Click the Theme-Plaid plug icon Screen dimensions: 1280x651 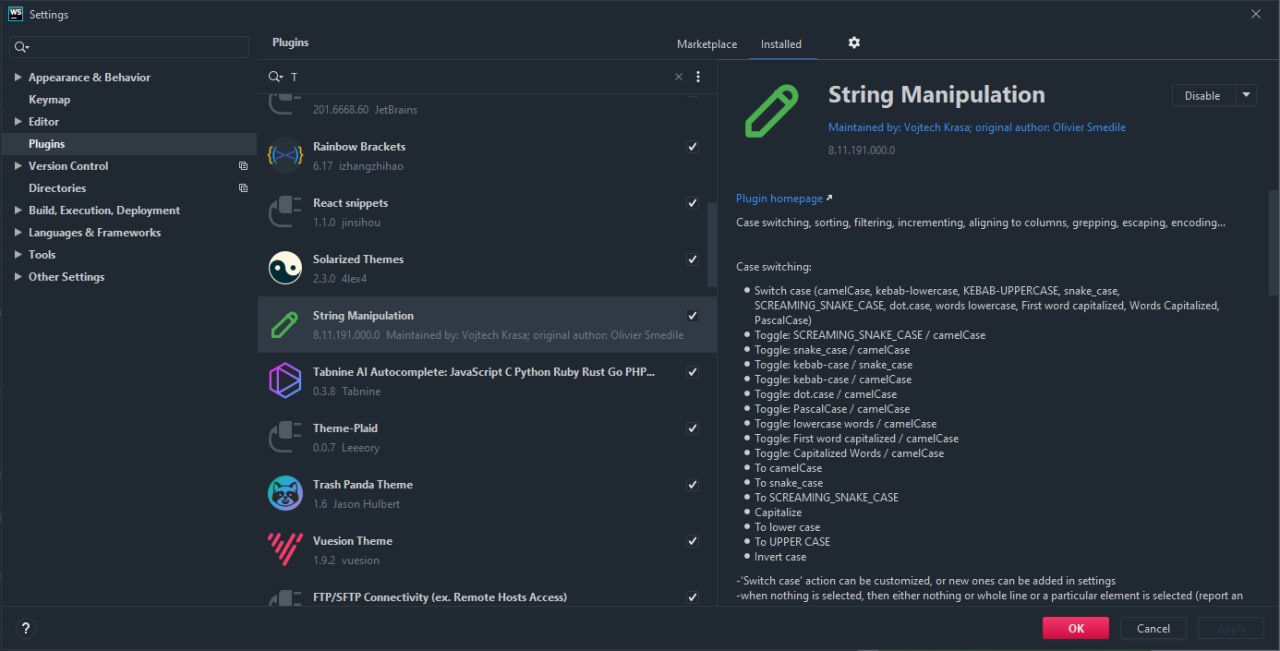click(285, 437)
